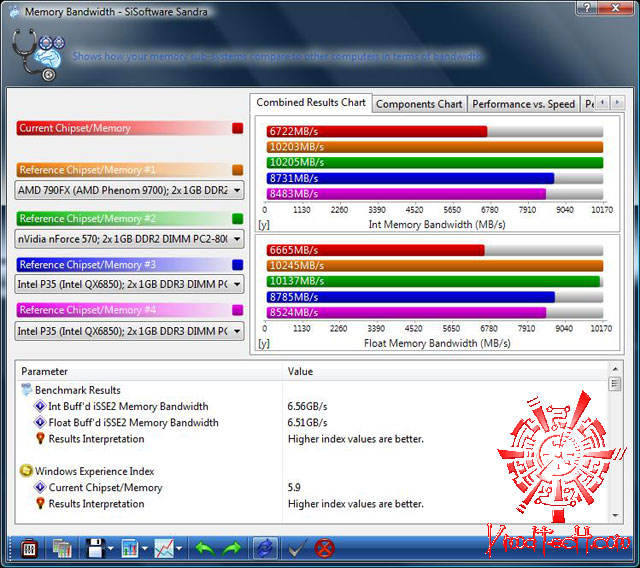The image size is (640, 568).
Task: Click the grey checkmark OK icon
Action: click(x=297, y=549)
